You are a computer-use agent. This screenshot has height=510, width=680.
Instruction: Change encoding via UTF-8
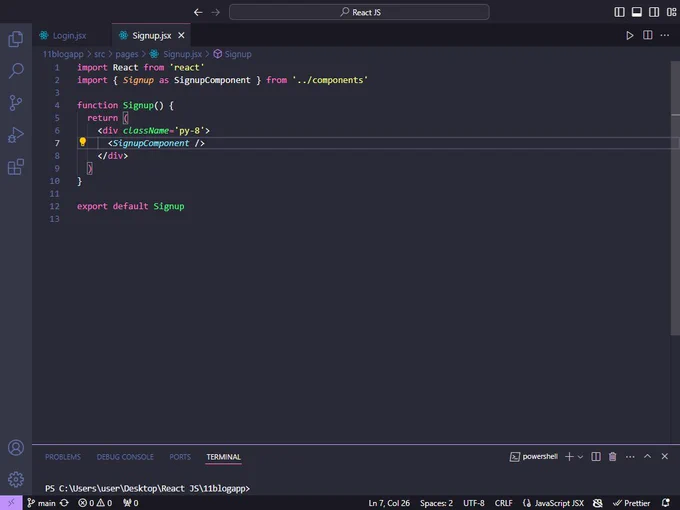474,503
